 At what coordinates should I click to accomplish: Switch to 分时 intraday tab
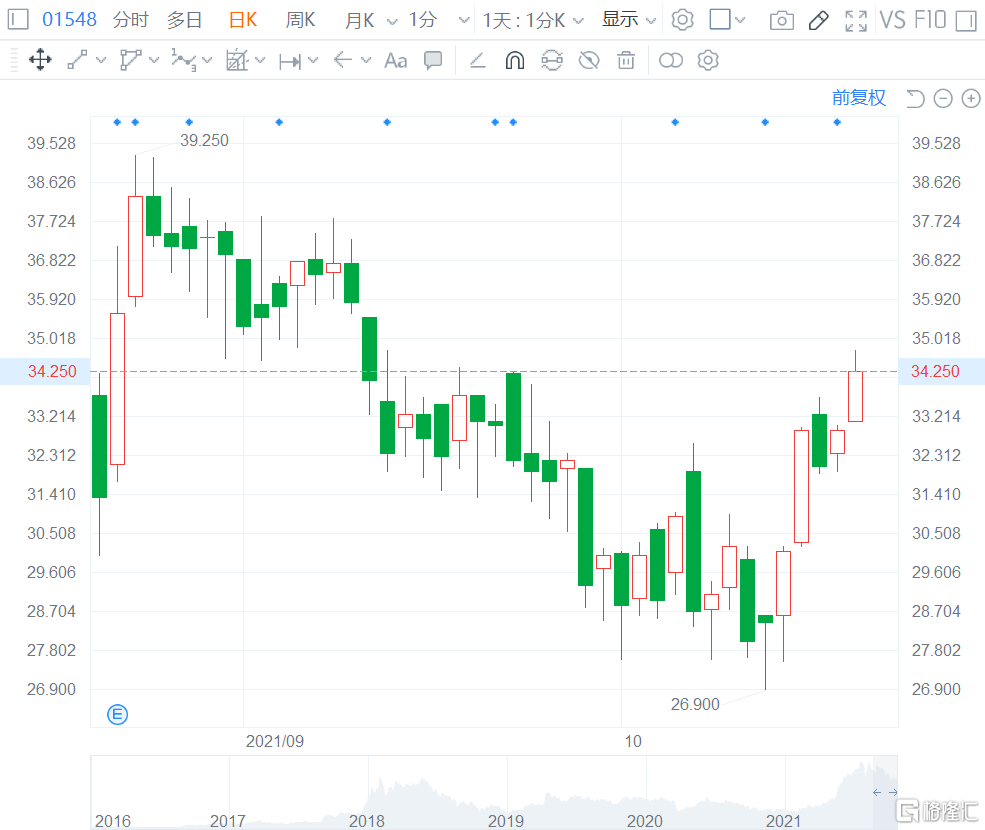tap(130, 20)
